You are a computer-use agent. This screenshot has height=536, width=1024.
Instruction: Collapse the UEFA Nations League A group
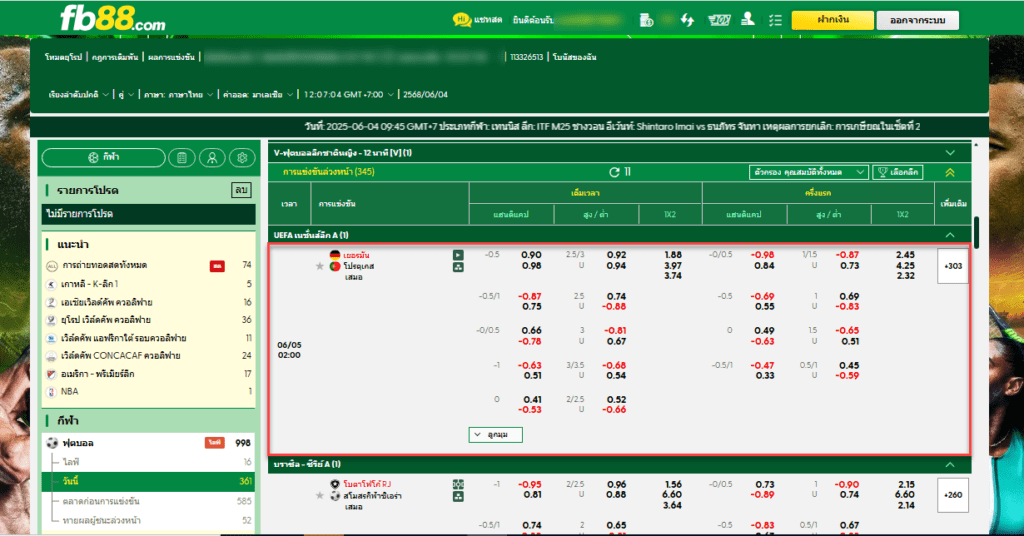coord(950,235)
